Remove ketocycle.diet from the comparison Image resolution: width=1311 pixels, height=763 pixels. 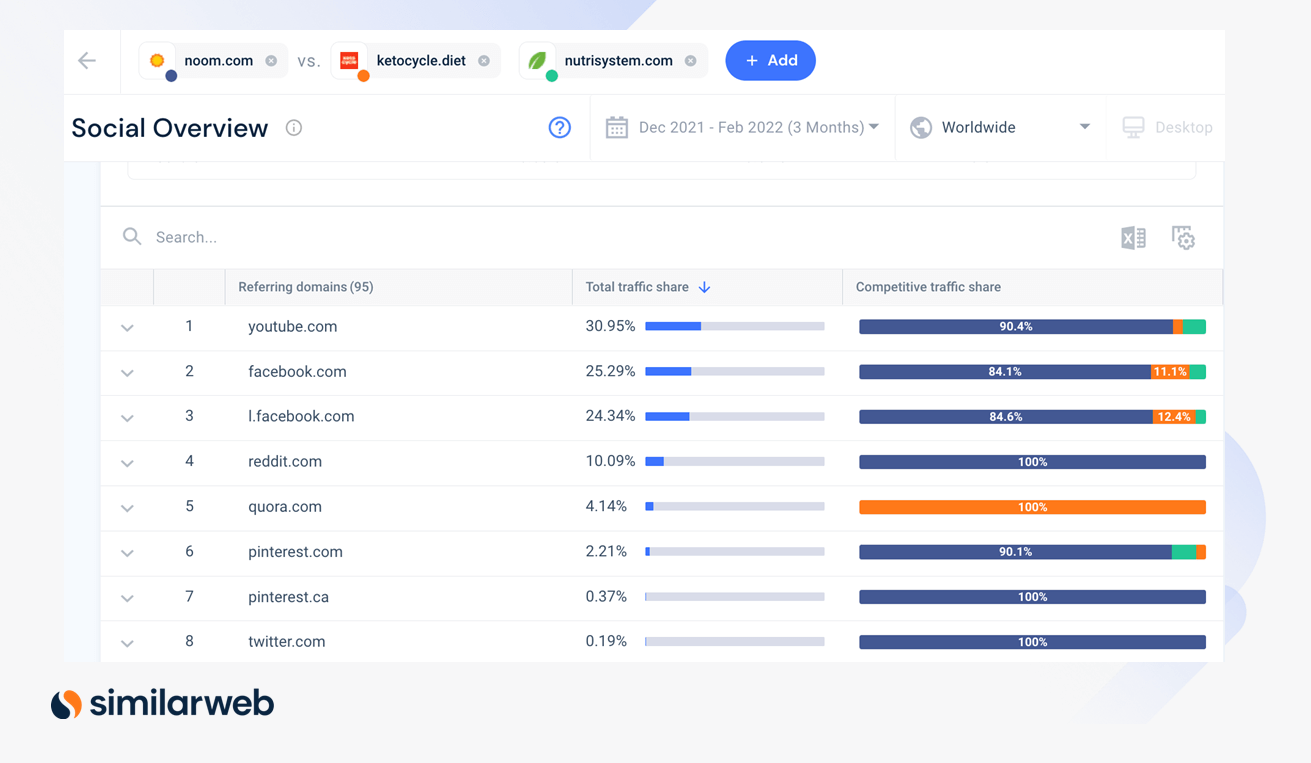click(485, 60)
